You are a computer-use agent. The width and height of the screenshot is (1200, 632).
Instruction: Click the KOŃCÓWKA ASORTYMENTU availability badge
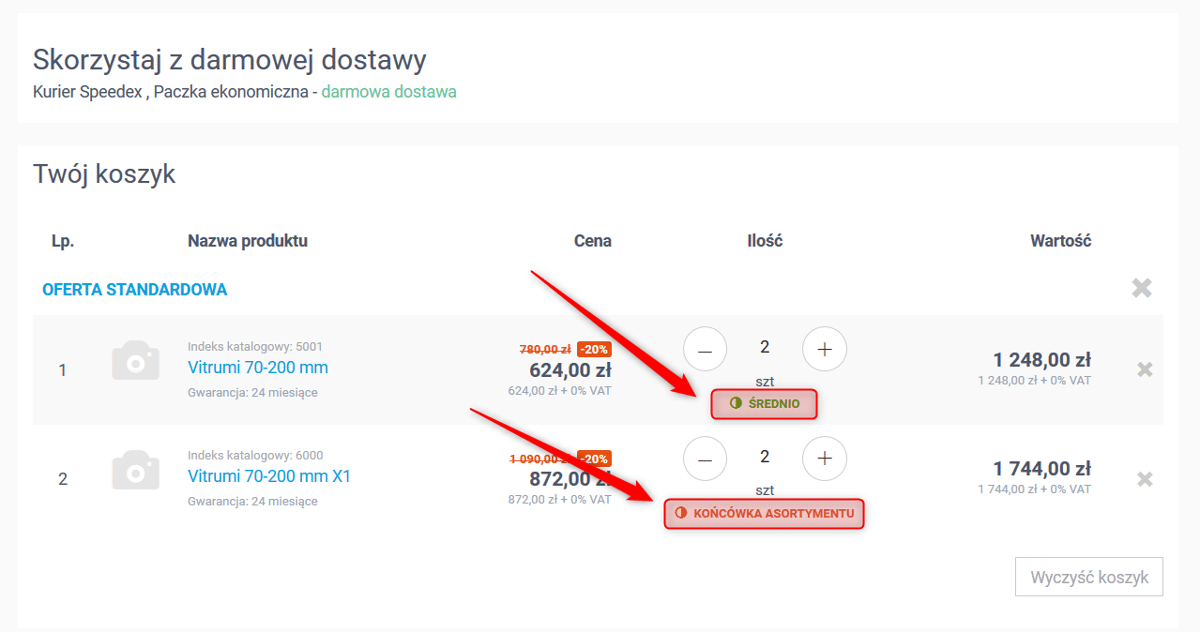(764, 513)
